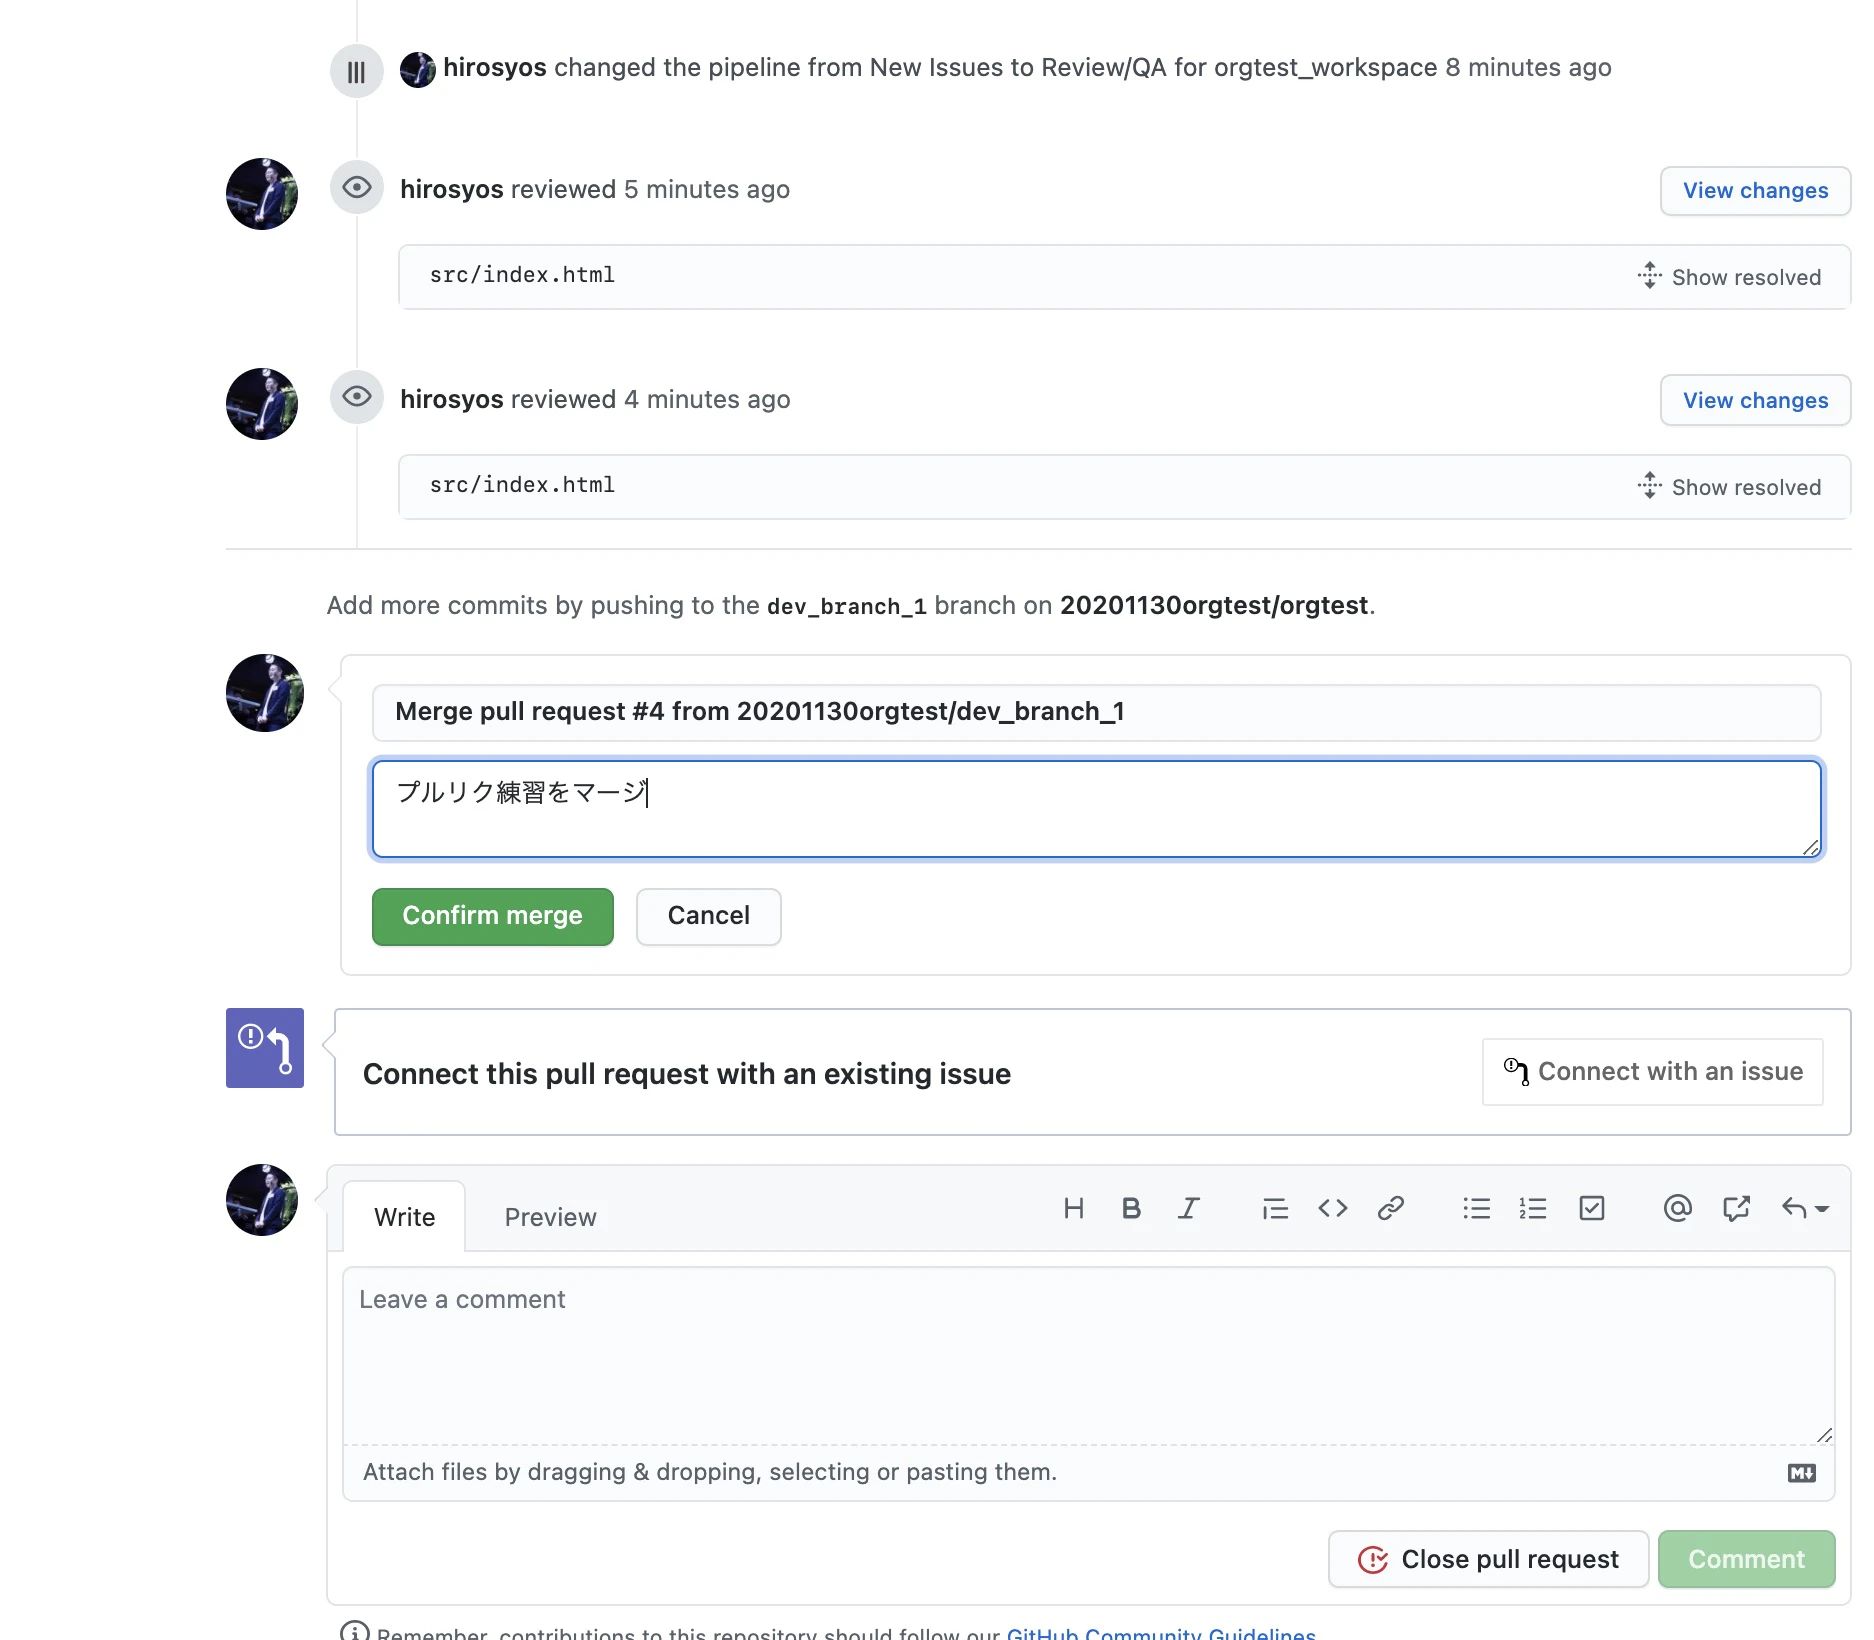Screen dimensions: 1874x1640
Task: Click the eye icon for 4 minutes ago review
Action: pyautogui.click(x=357, y=398)
